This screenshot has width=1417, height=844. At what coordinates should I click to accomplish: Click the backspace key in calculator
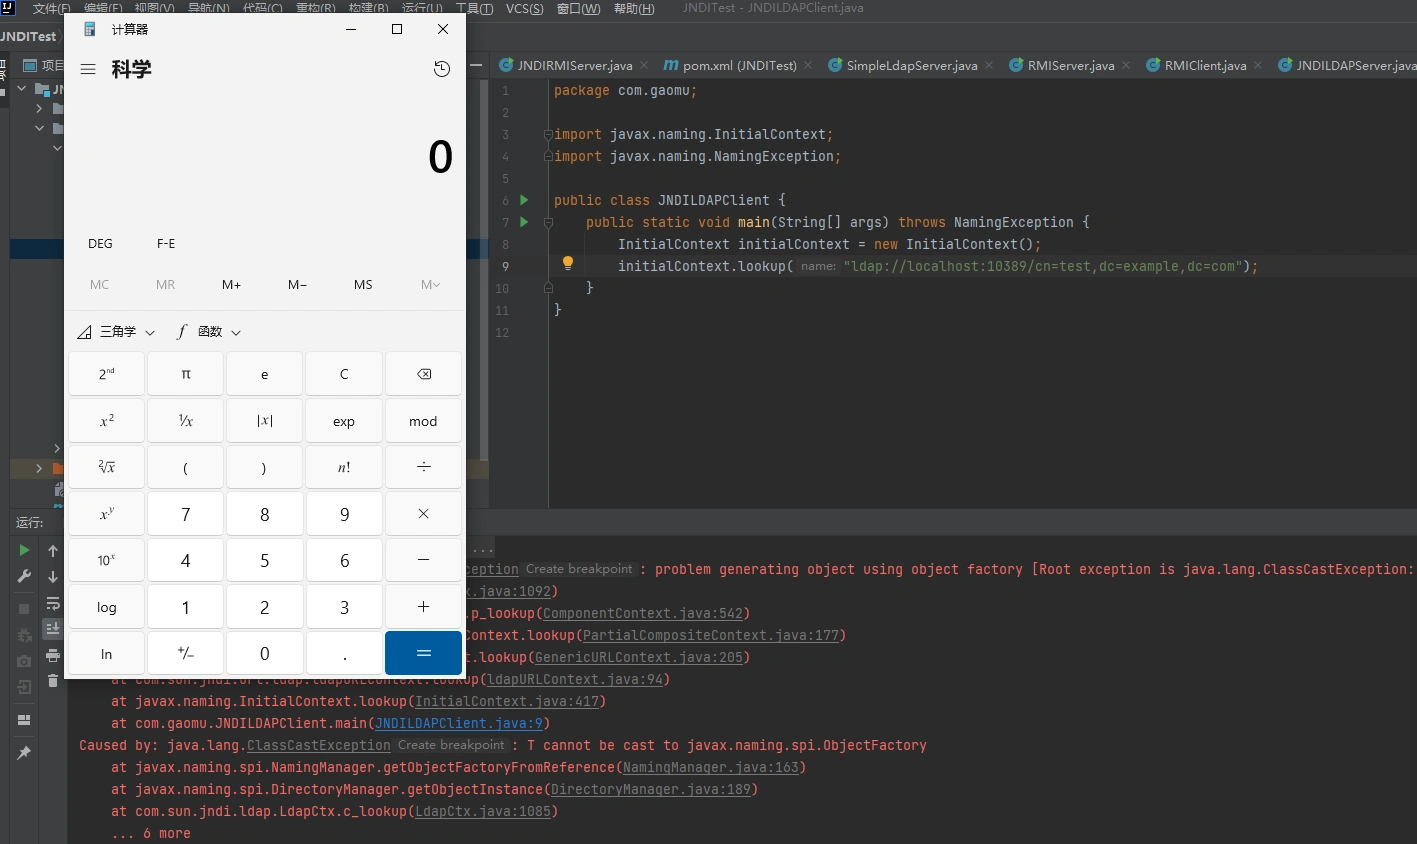pos(423,374)
